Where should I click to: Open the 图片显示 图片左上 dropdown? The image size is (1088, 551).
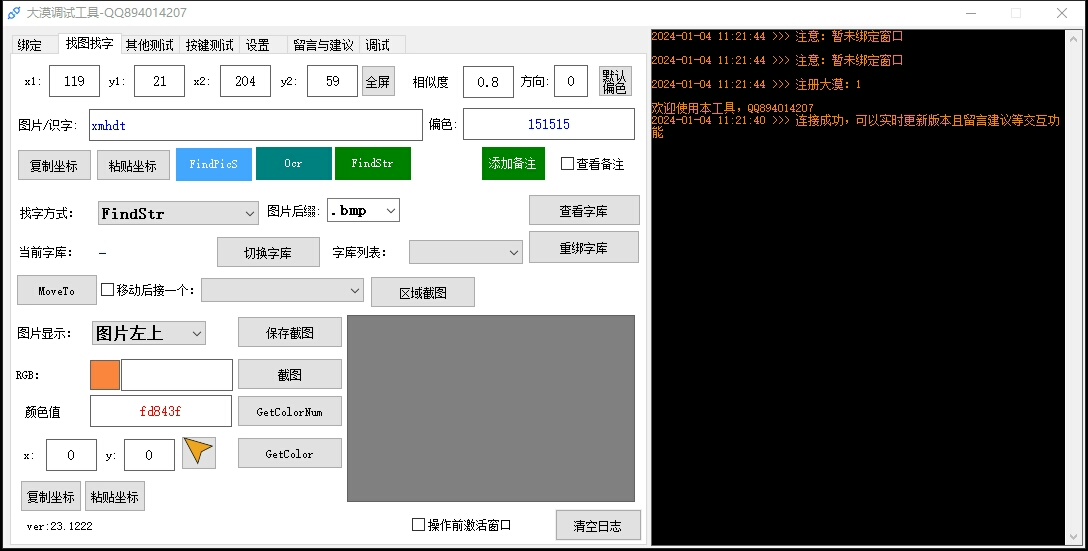(148, 333)
